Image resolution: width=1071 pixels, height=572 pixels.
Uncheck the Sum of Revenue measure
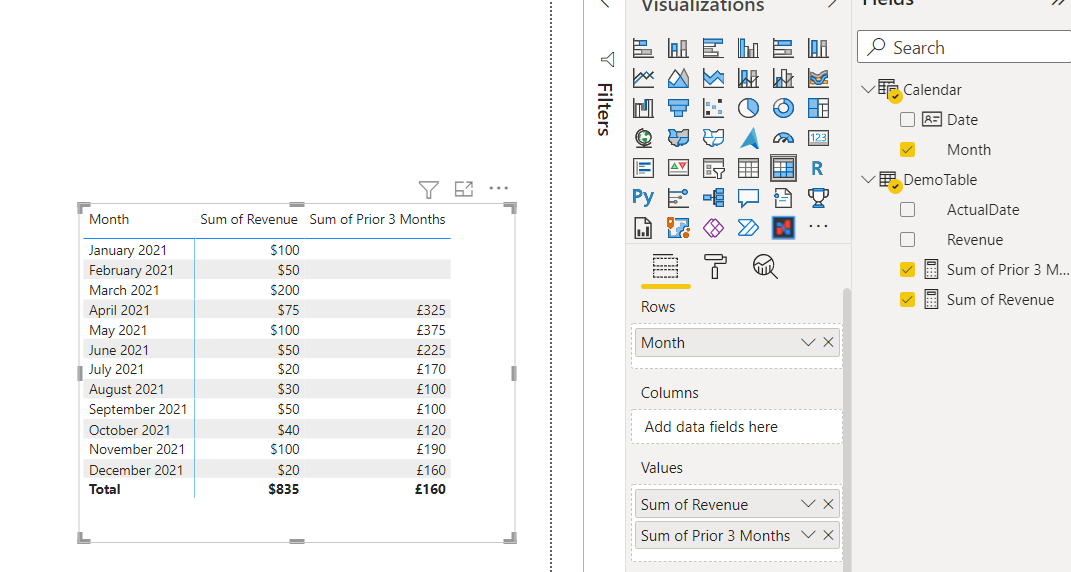point(907,300)
